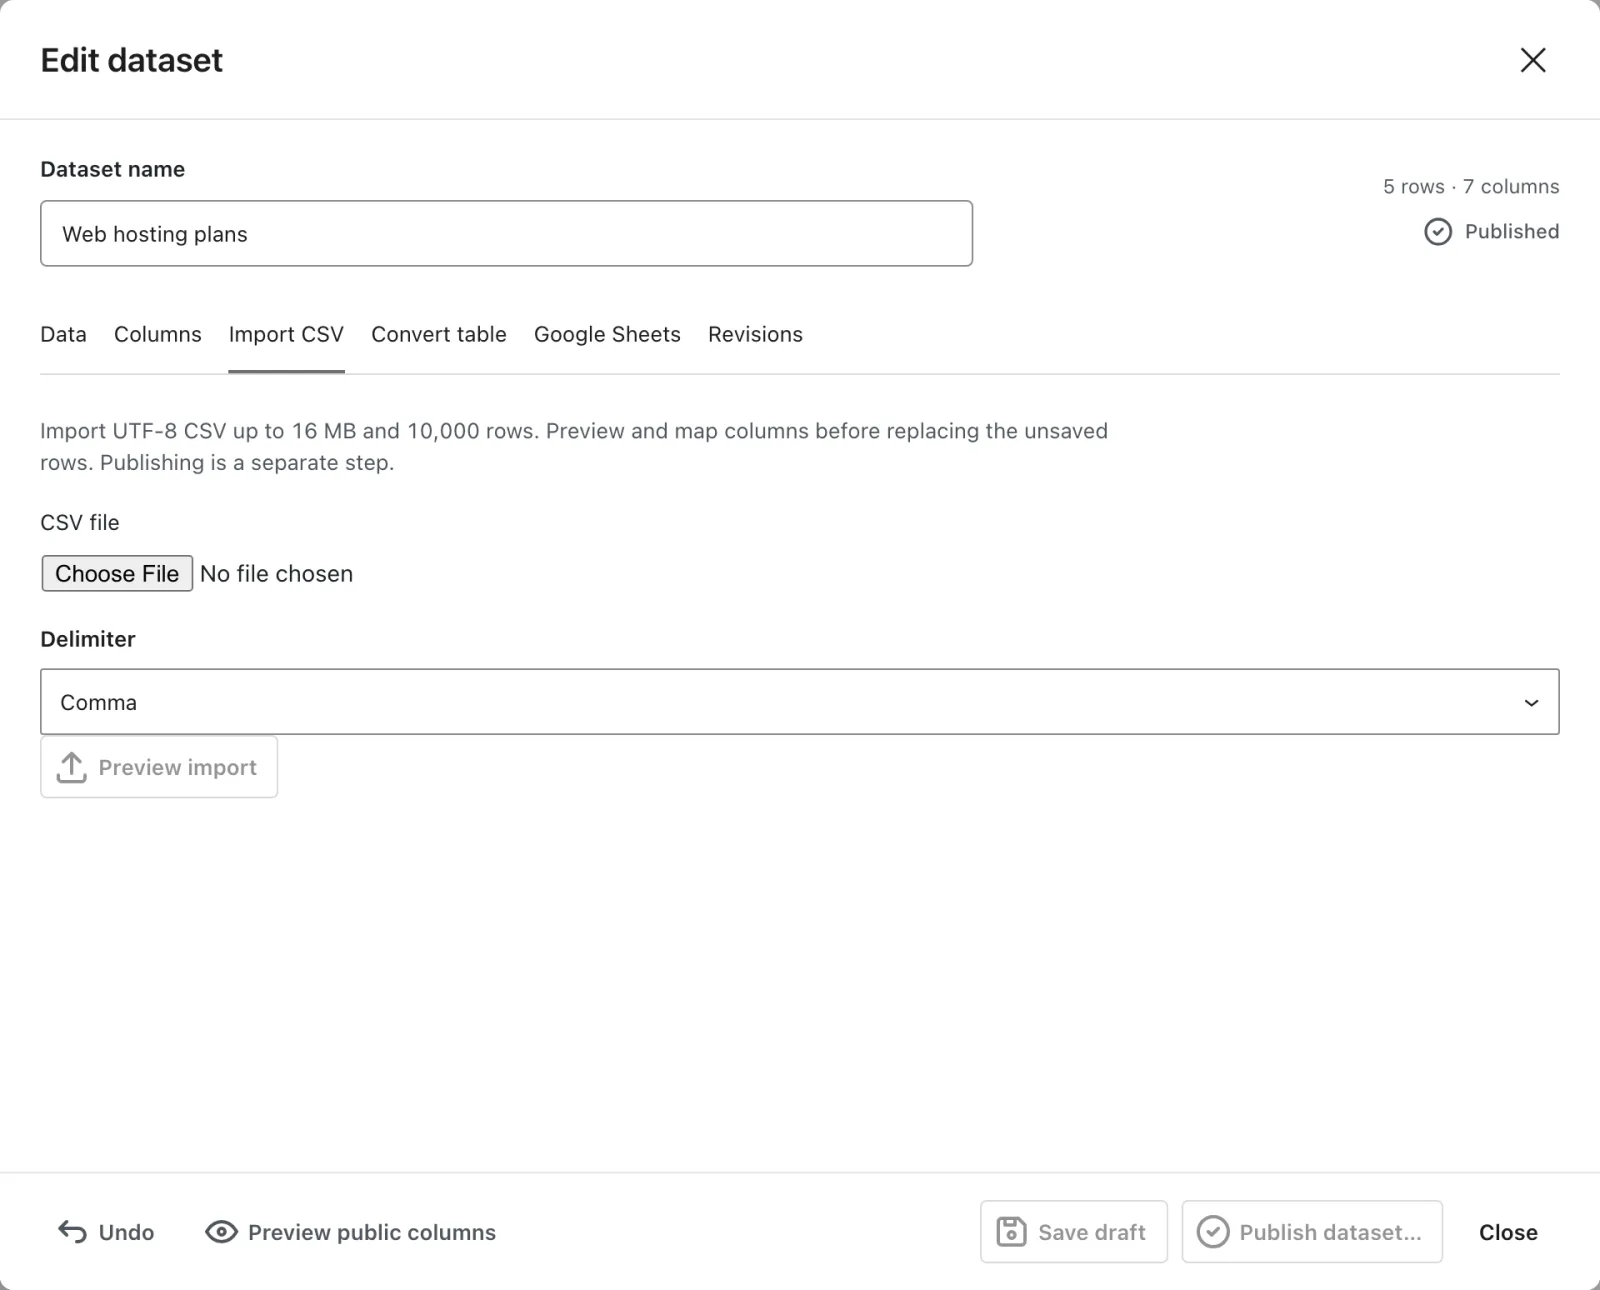Click the Edit dataset heading
Image resolution: width=1600 pixels, height=1290 pixels.
pos(131,61)
